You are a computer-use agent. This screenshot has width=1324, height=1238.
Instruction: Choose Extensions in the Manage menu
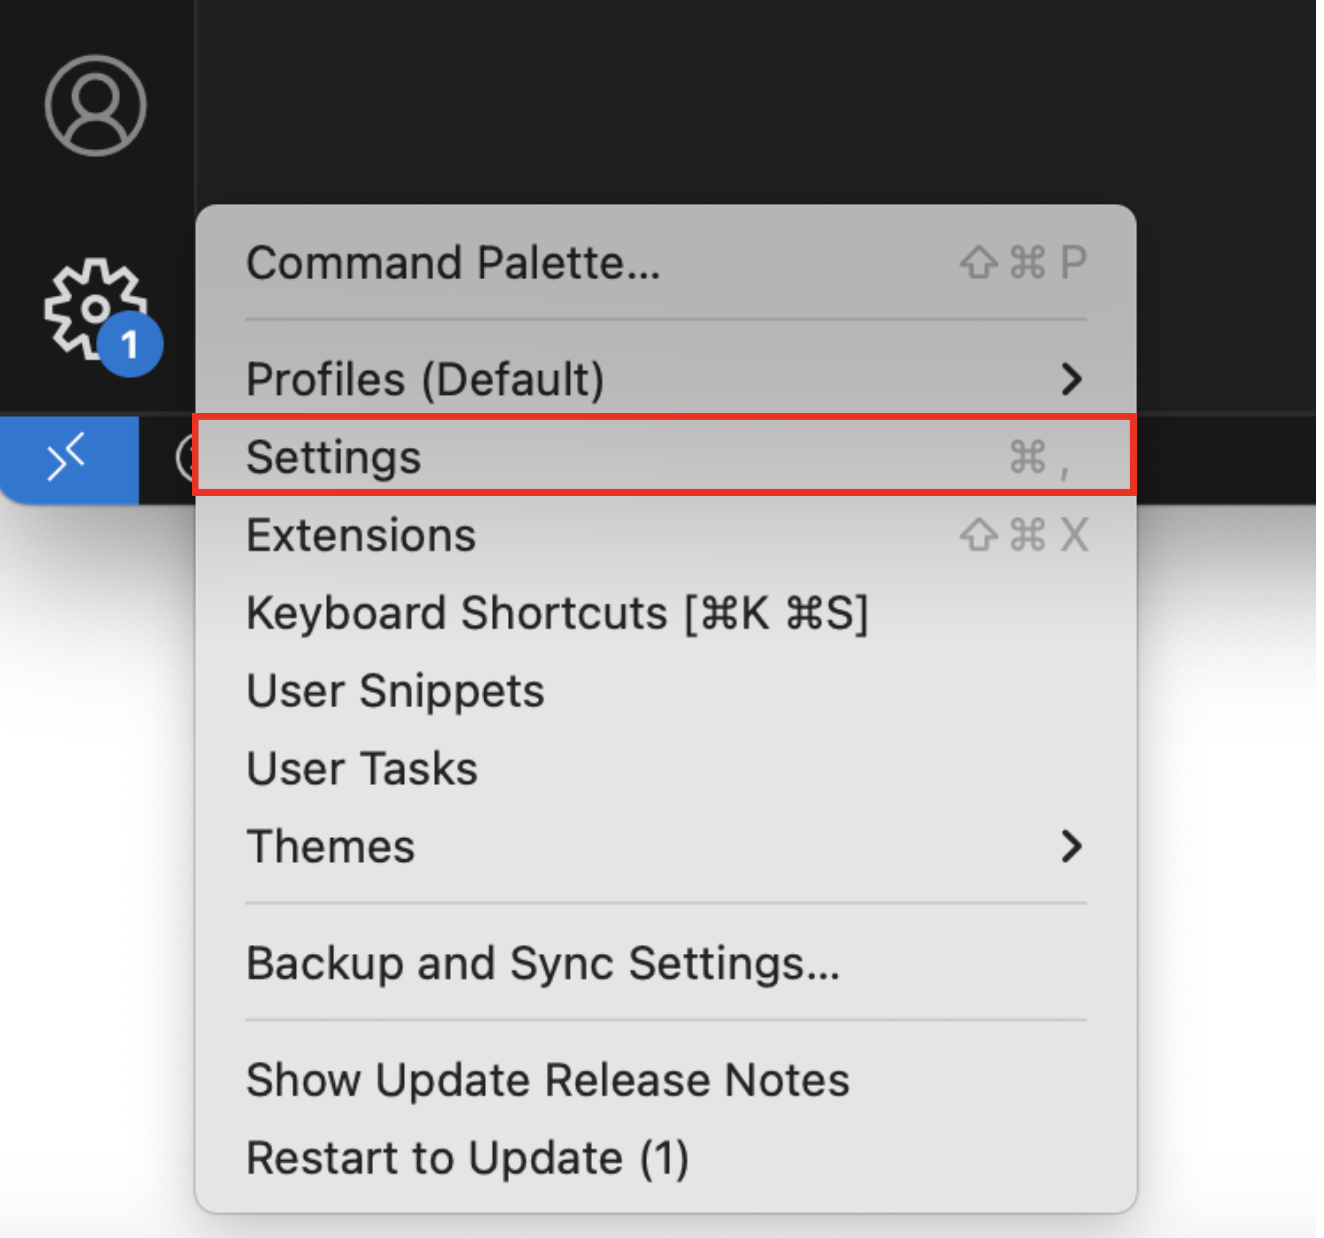click(x=361, y=535)
